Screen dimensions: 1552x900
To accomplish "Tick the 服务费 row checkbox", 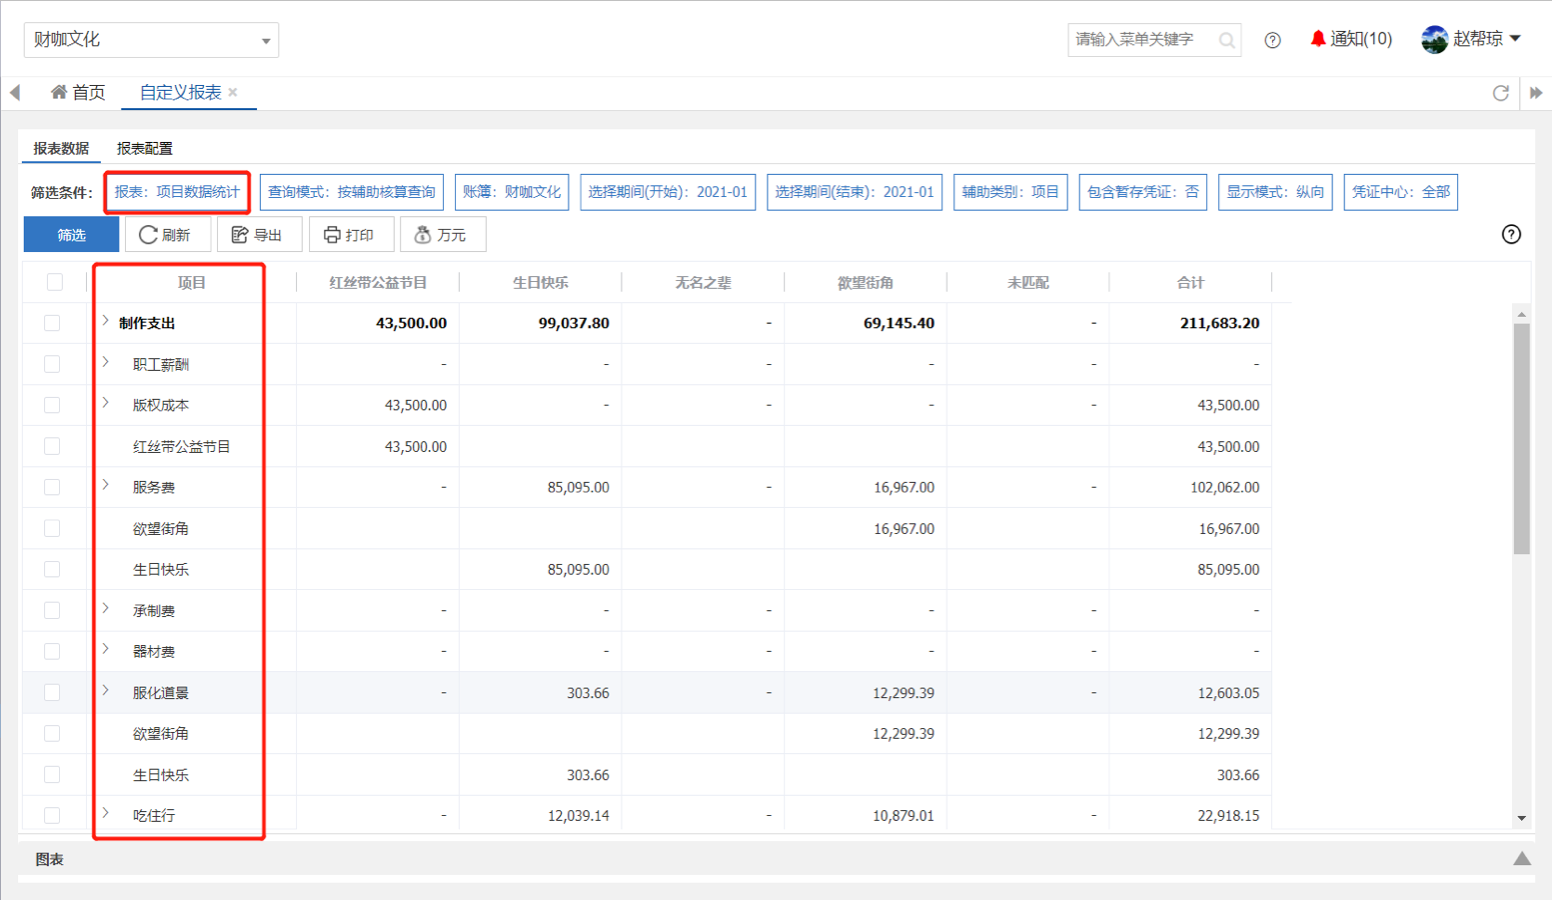I will point(52,487).
